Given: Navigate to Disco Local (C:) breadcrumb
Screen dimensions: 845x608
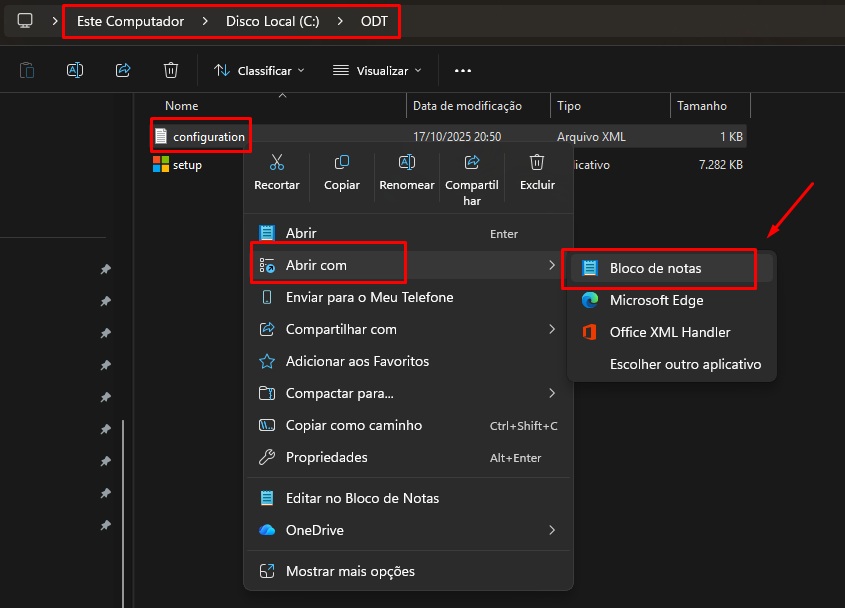Looking at the screenshot, I should click(x=273, y=21).
